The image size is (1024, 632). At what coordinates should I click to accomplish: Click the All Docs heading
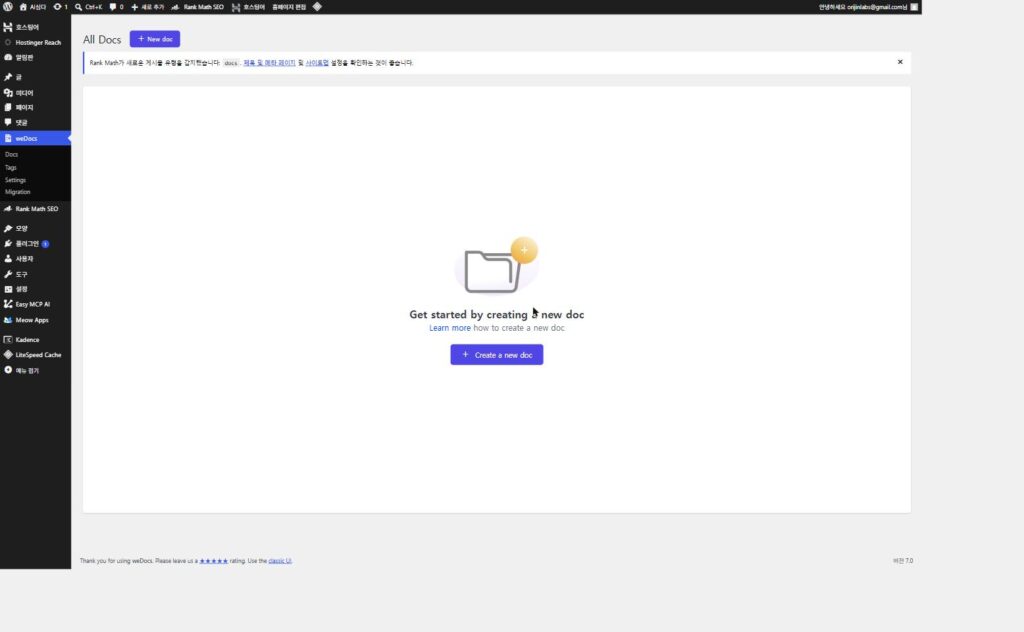pos(102,39)
